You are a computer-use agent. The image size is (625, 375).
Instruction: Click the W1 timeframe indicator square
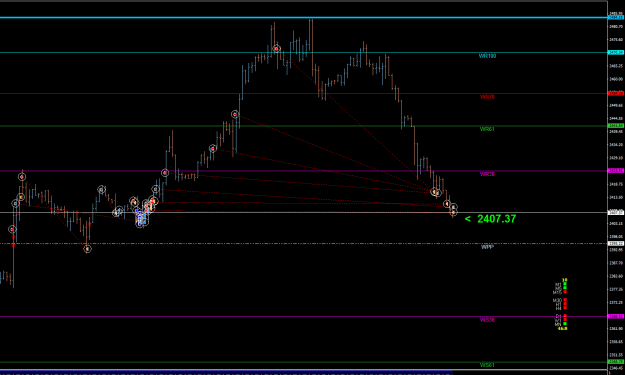pos(565,320)
